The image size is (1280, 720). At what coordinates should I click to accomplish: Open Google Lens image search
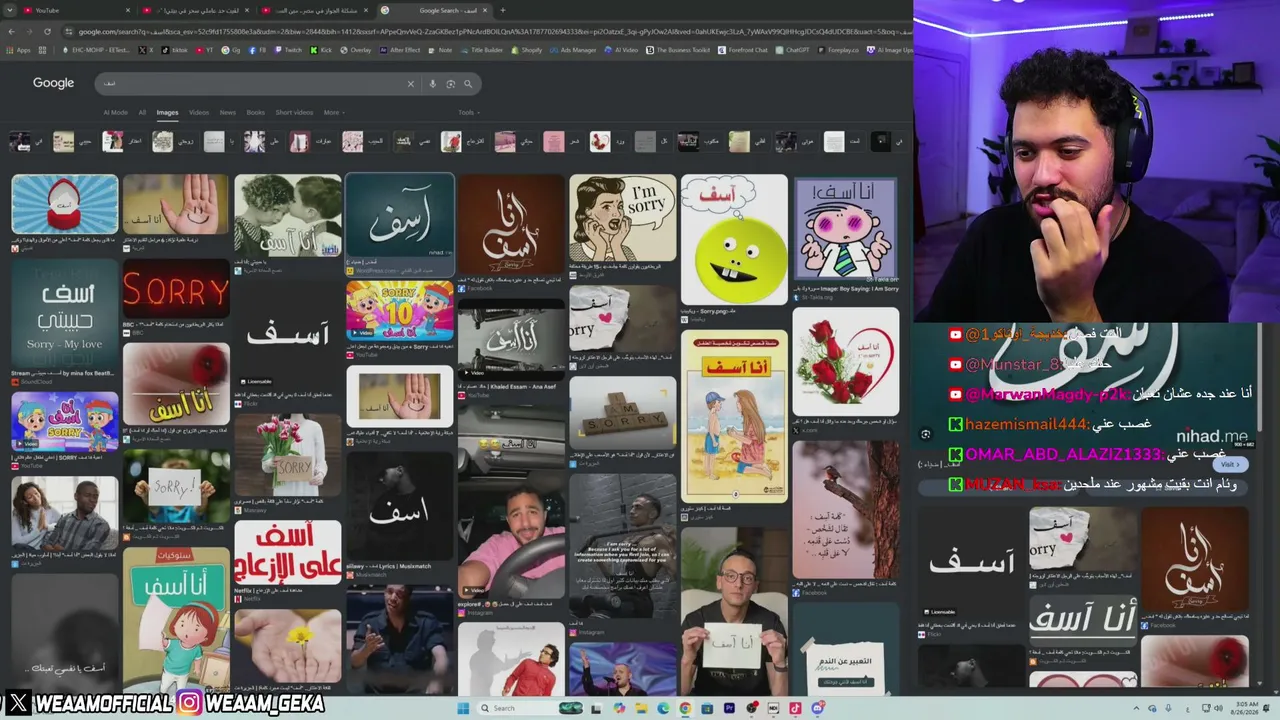pyautogui.click(x=450, y=84)
